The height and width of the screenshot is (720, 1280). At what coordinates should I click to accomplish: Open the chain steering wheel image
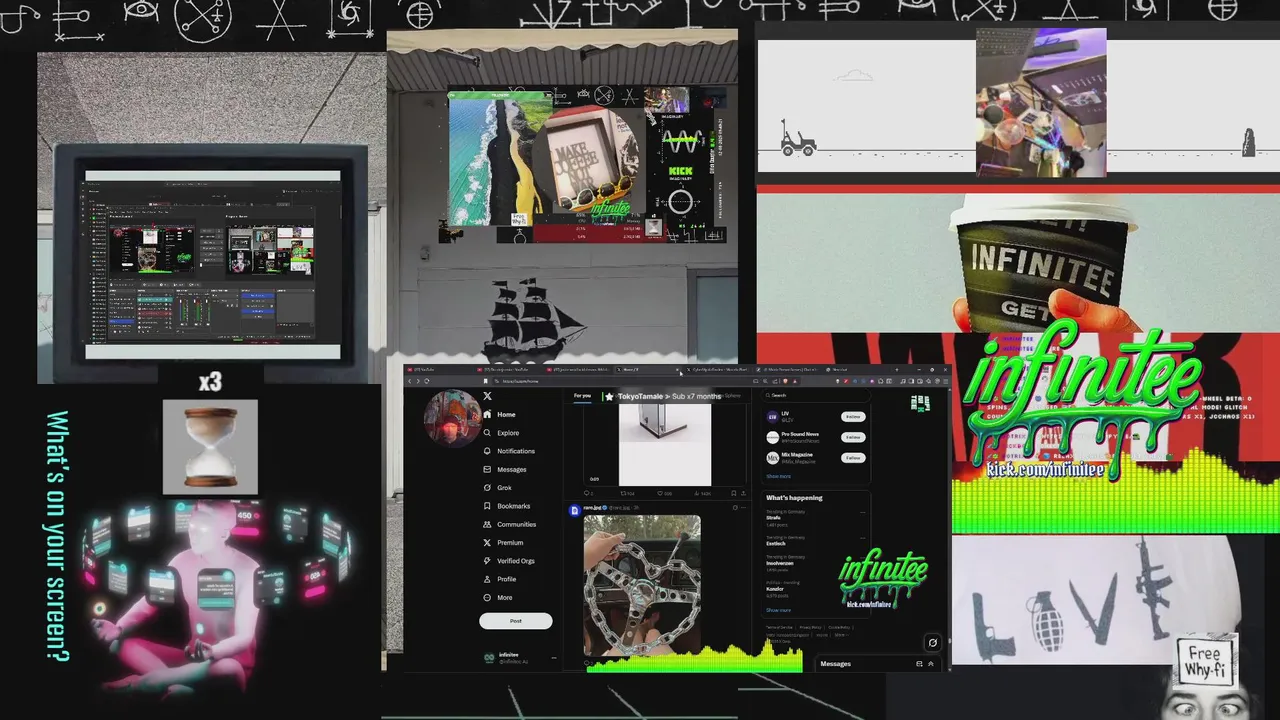pos(642,585)
